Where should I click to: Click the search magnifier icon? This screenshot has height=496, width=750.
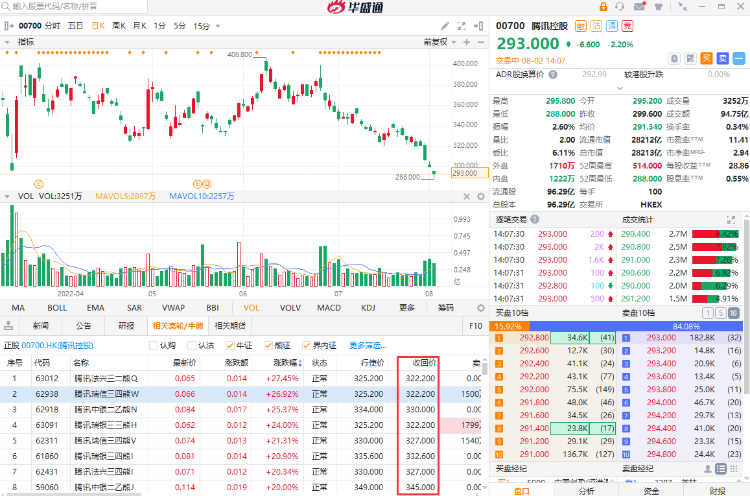[6, 6]
